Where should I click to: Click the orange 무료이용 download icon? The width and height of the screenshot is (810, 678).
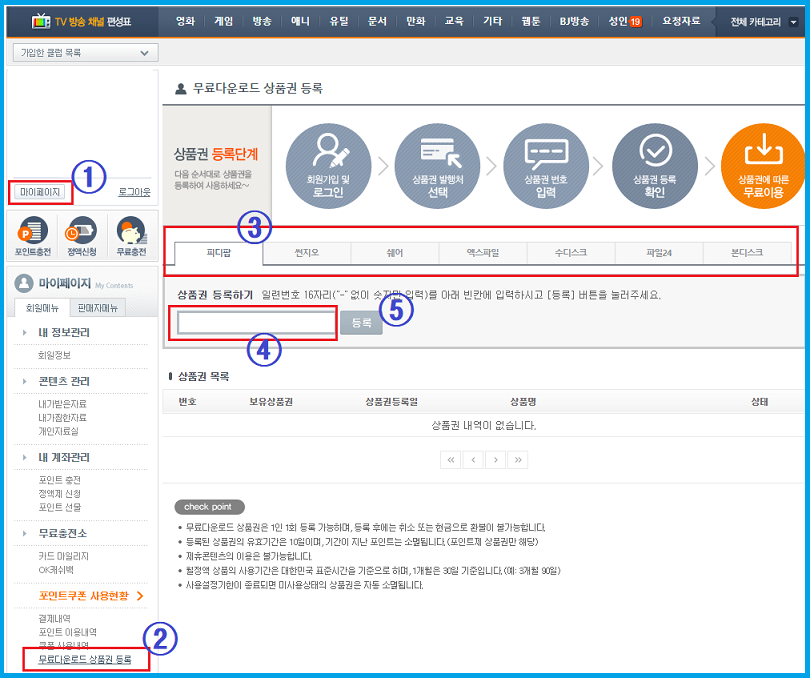point(764,166)
